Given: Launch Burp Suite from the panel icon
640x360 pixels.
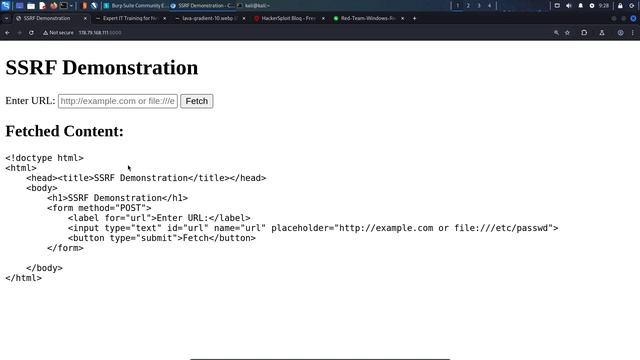Looking at the screenshot, I should point(84,6).
